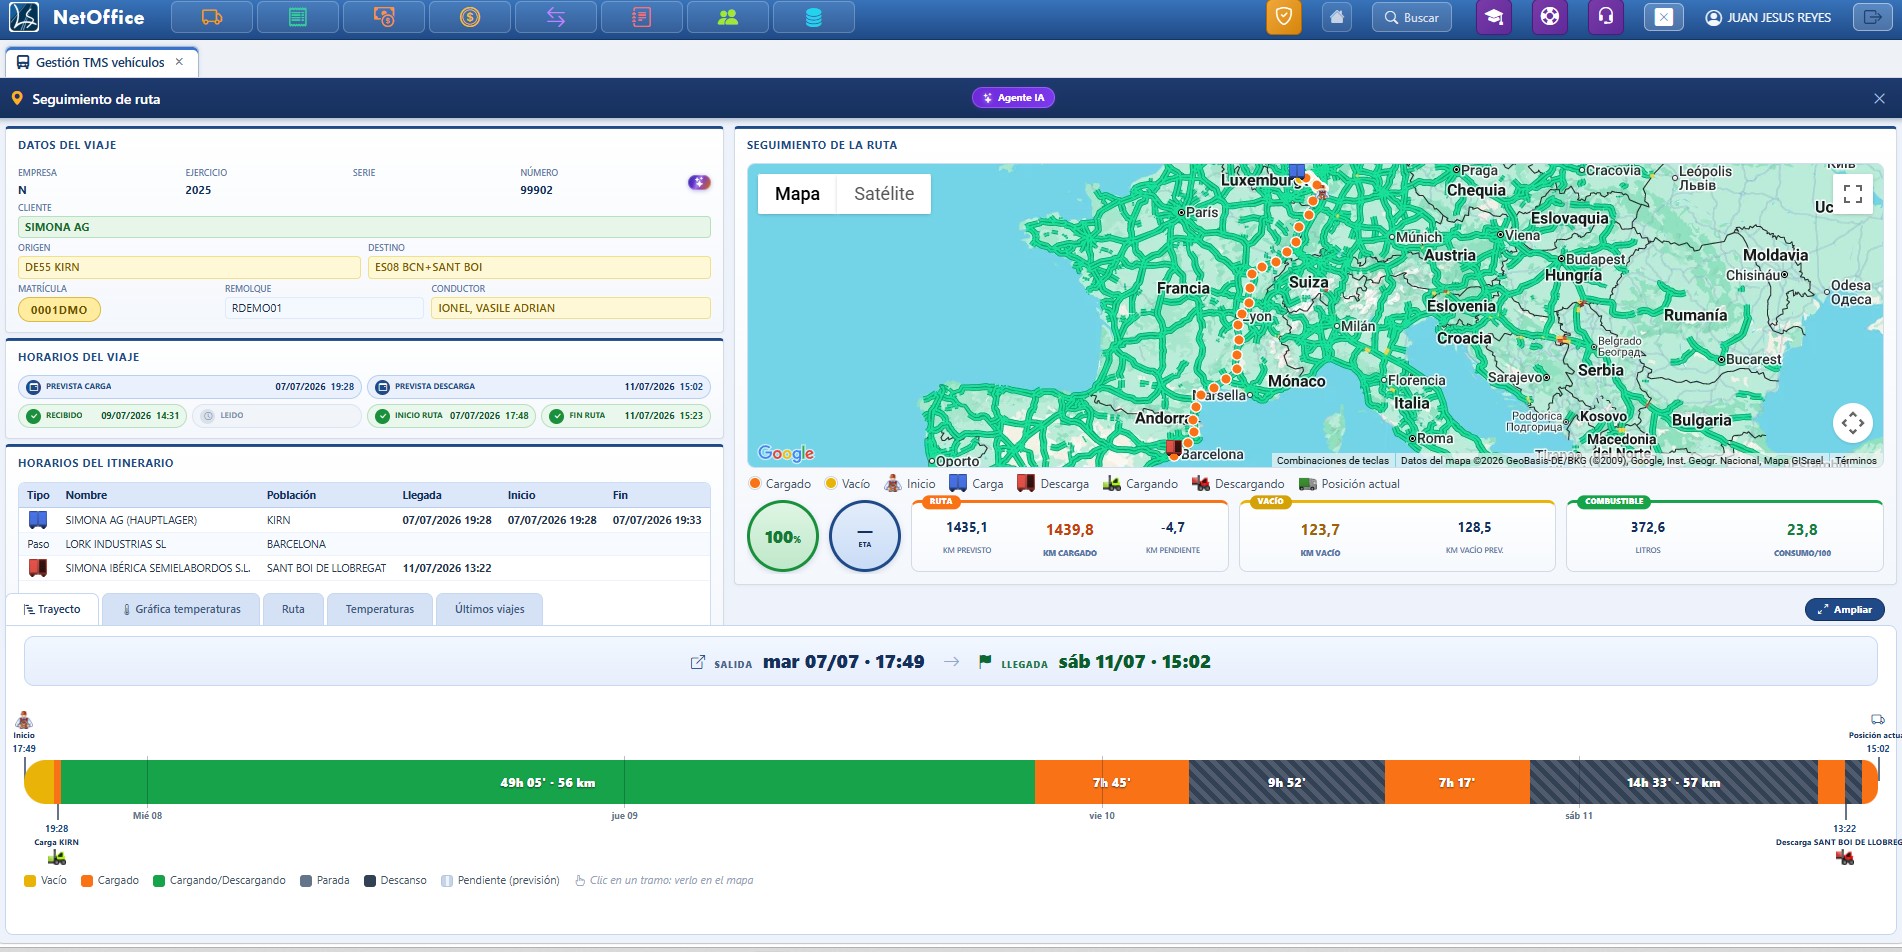Click the X box icon in header
The width and height of the screenshot is (1902, 952).
click(1663, 17)
